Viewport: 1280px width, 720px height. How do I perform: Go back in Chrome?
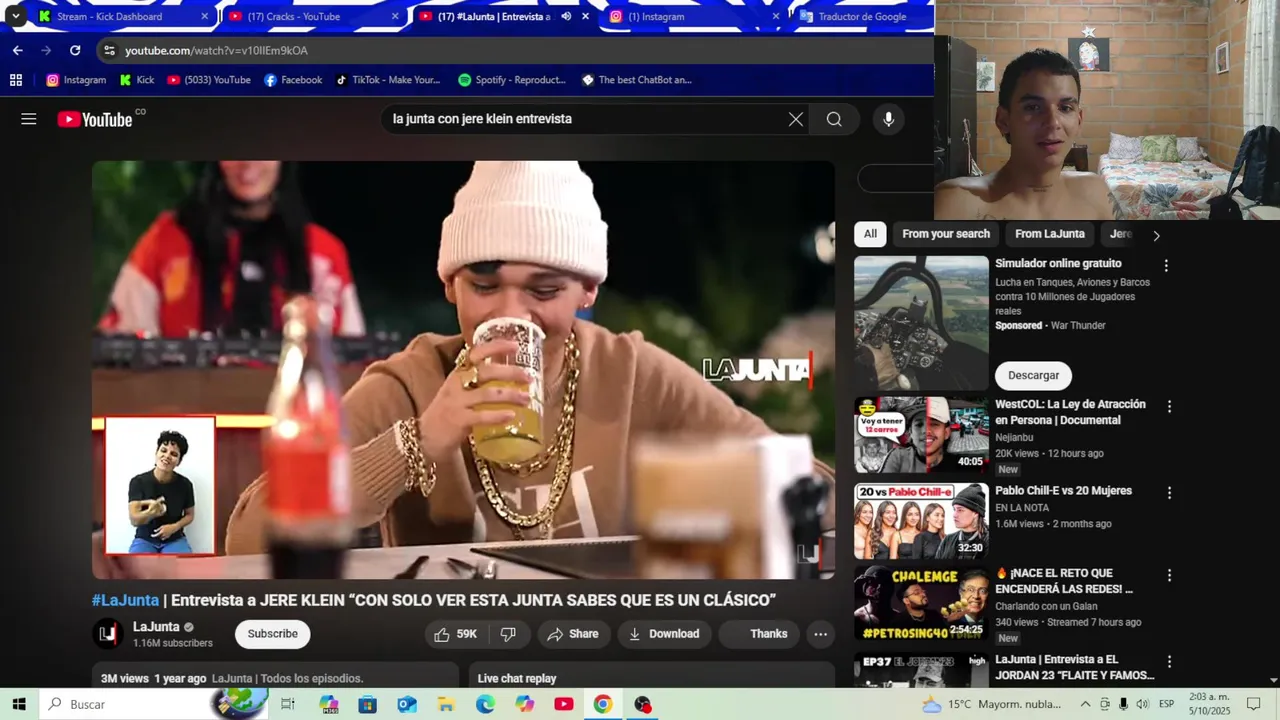click(x=17, y=50)
